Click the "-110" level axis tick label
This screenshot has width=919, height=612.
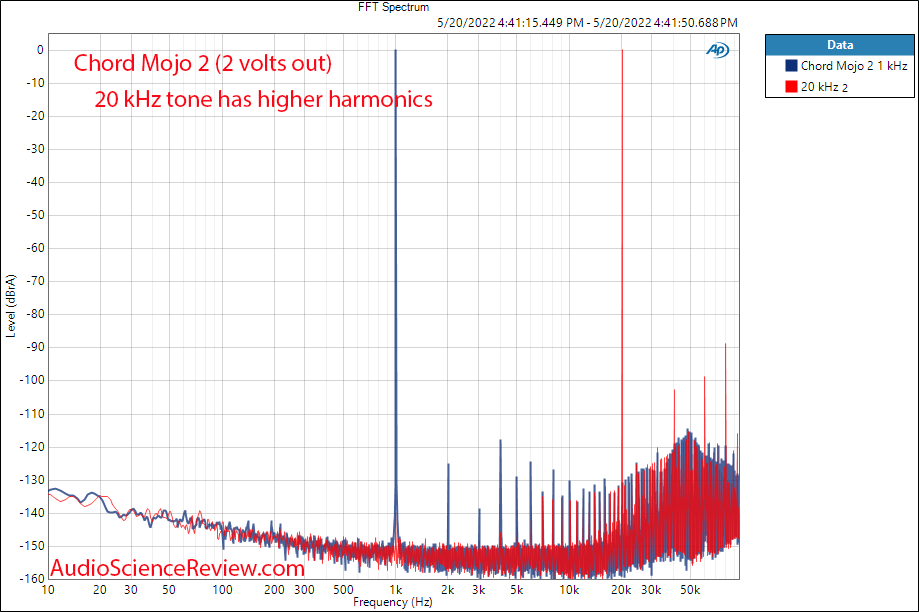33,414
